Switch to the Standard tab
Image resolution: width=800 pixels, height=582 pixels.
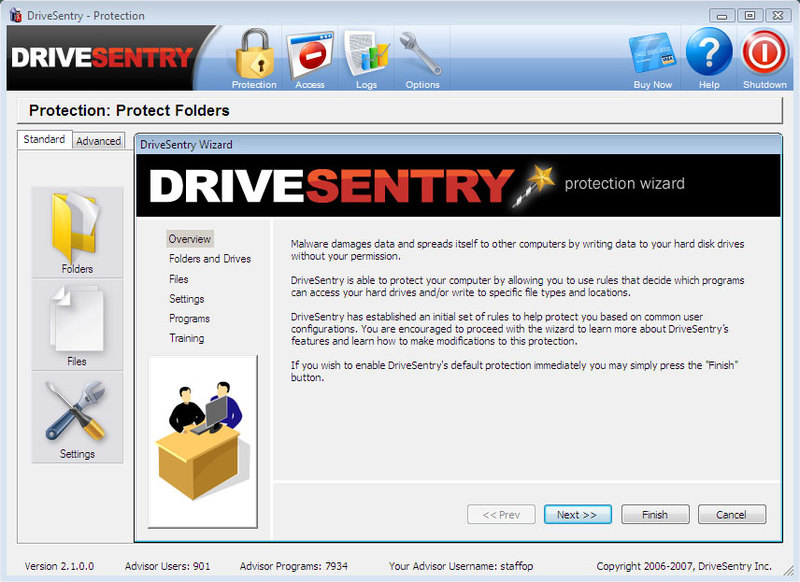point(44,139)
